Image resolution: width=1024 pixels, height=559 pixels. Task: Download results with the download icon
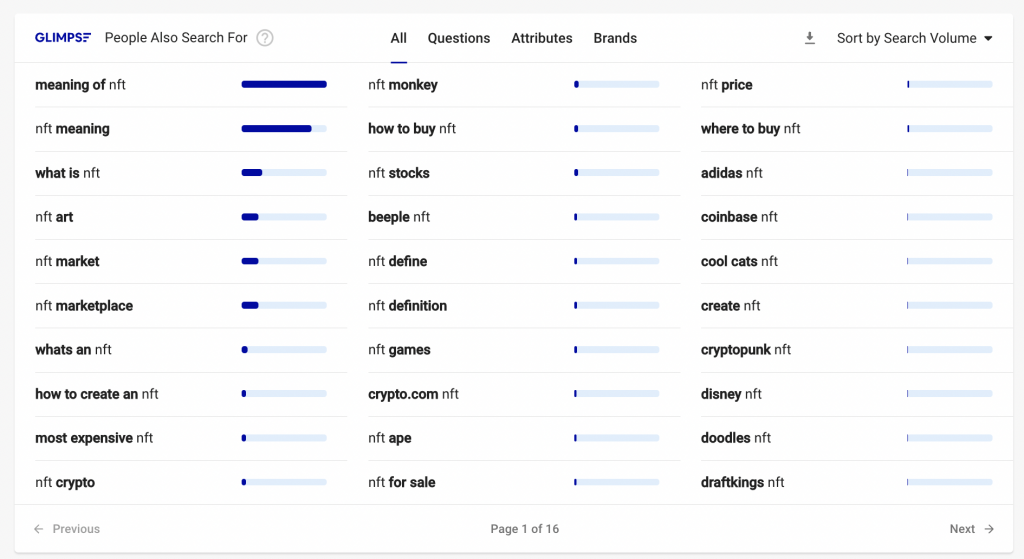tap(810, 39)
